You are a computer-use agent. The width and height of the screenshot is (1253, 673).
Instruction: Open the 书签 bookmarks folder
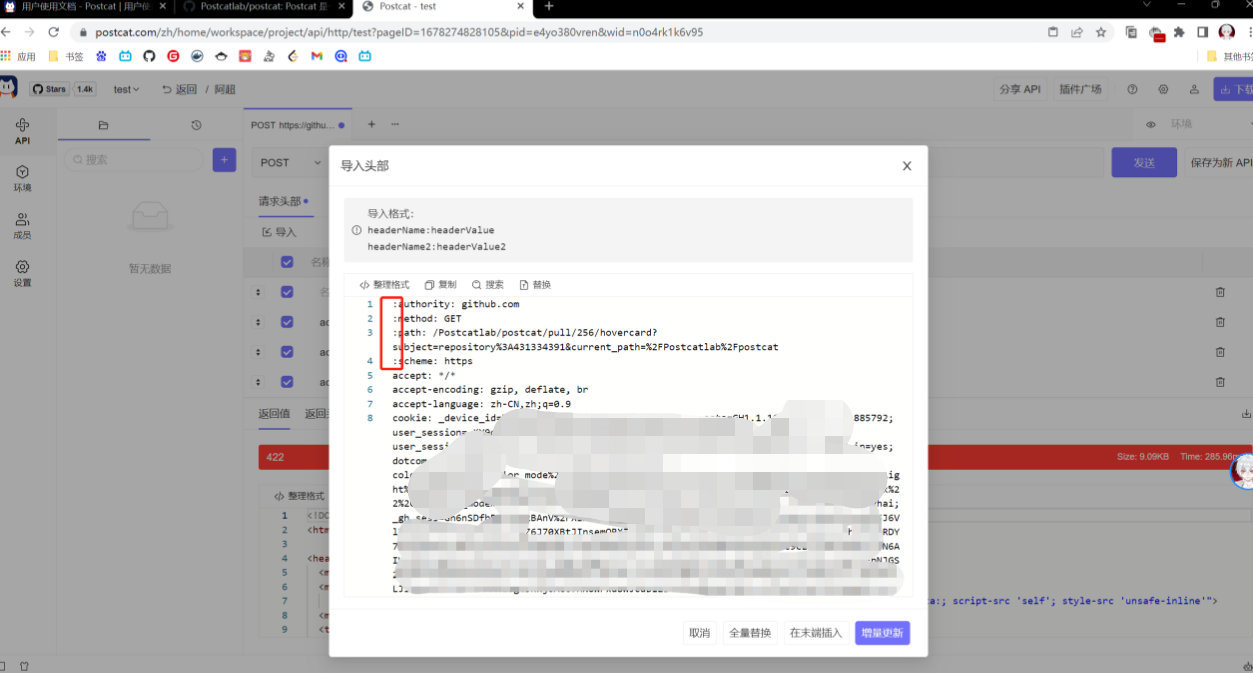pos(67,57)
